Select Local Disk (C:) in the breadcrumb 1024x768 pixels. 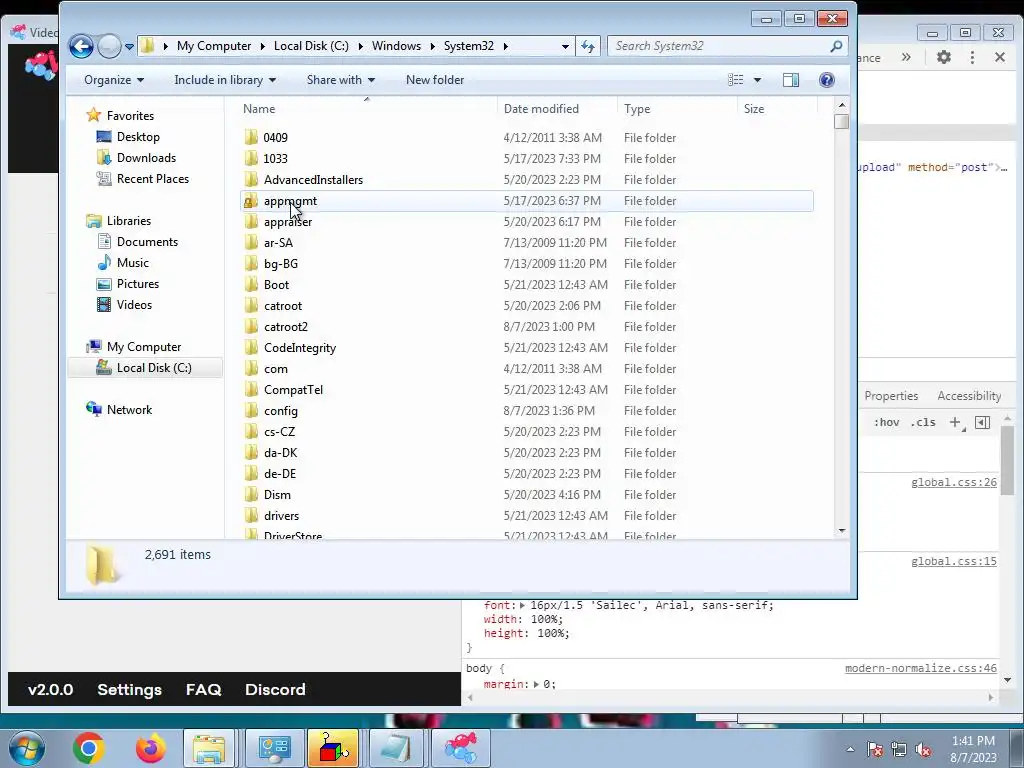coord(311,46)
